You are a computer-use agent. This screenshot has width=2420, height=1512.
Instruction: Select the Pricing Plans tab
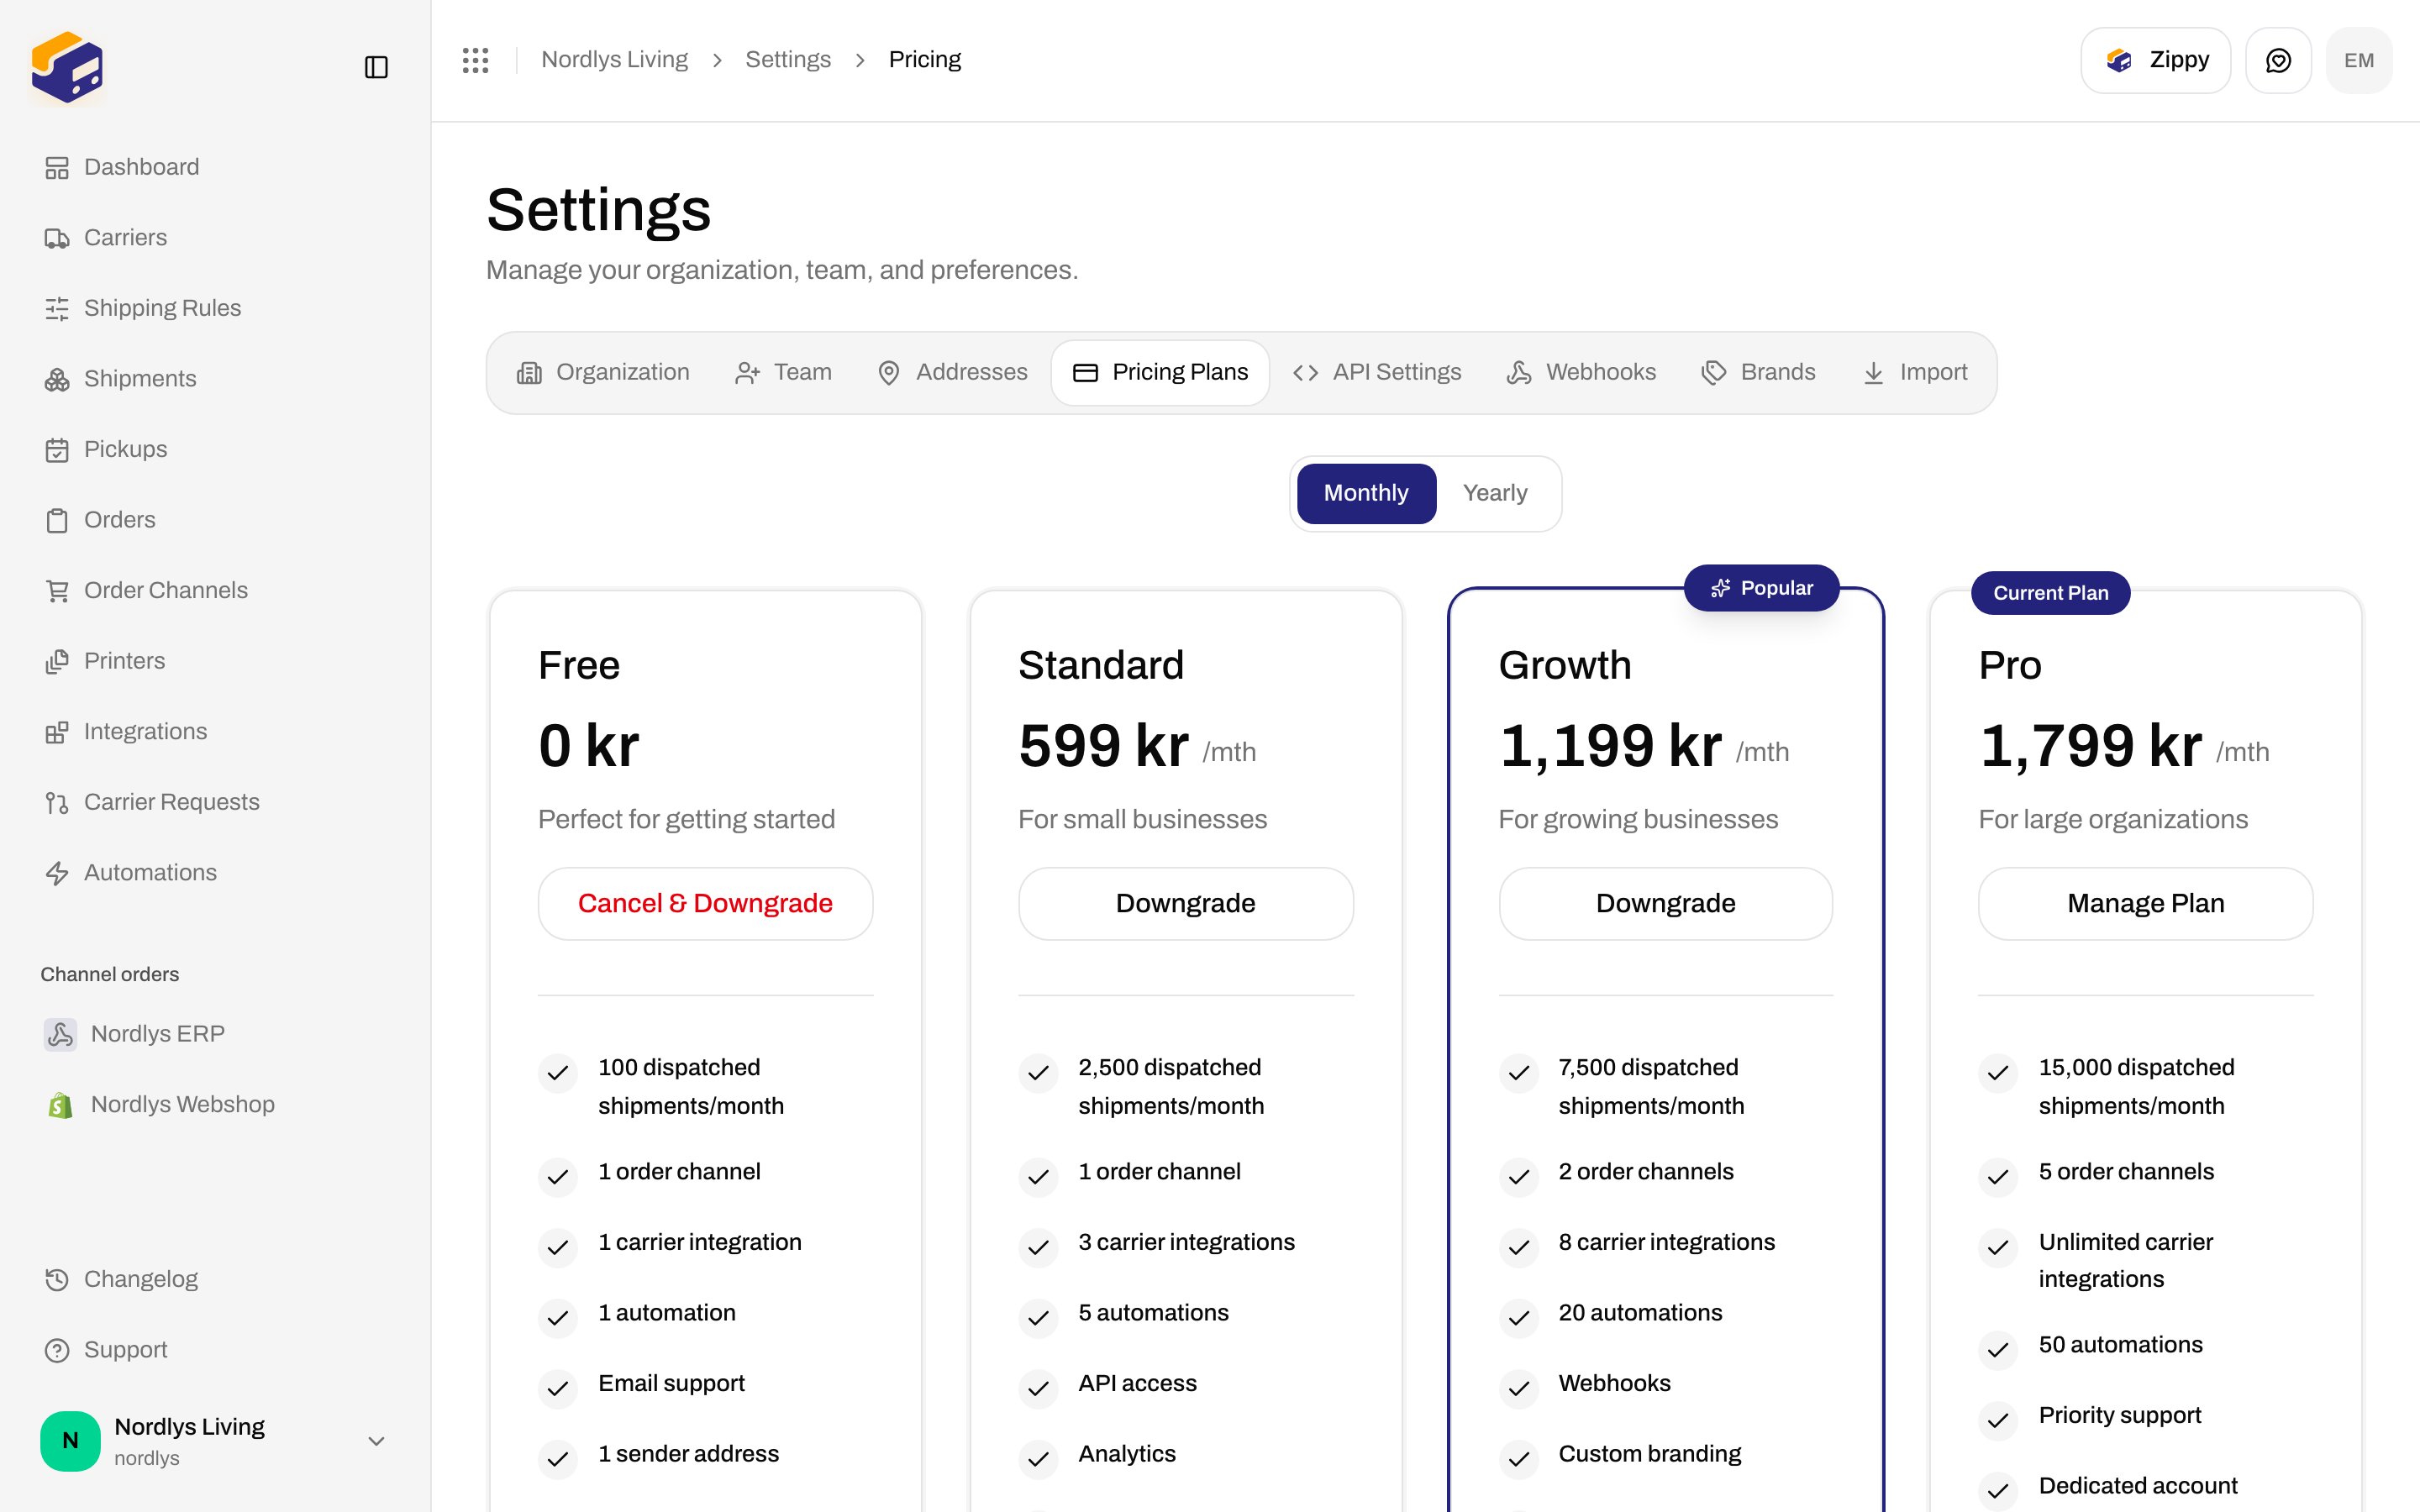1160,372
